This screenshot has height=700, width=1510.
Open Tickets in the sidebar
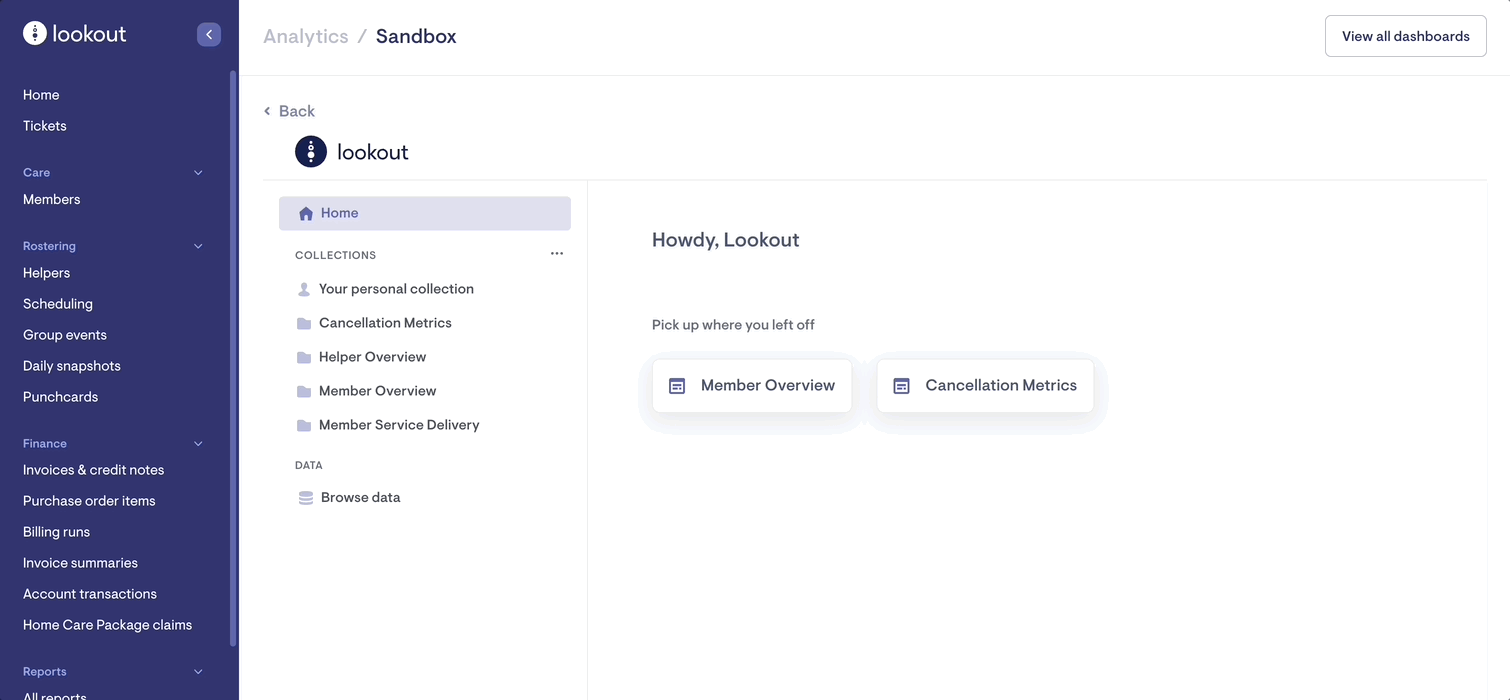45,126
